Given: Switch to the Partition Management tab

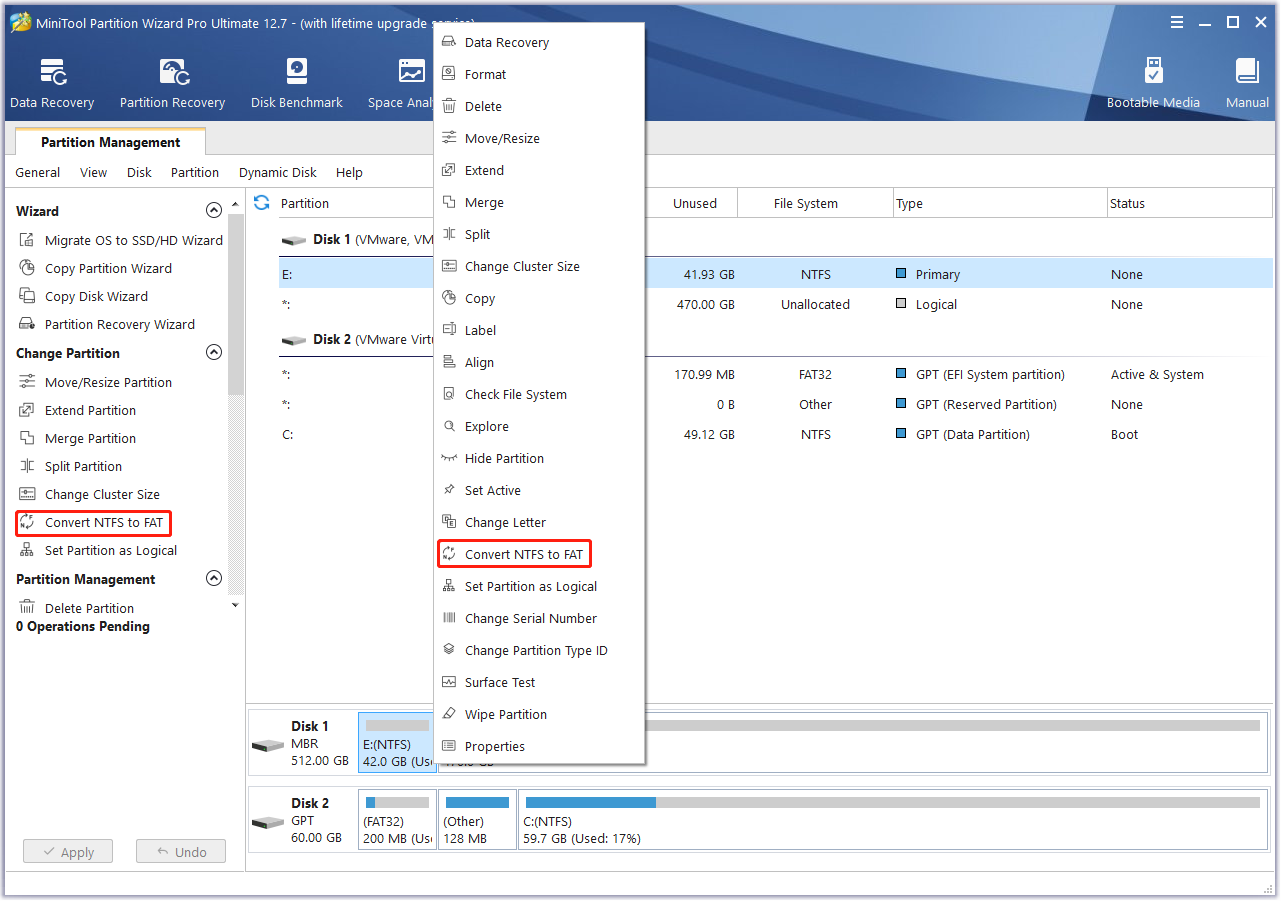Looking at the screenshot, I should [110, 142].
